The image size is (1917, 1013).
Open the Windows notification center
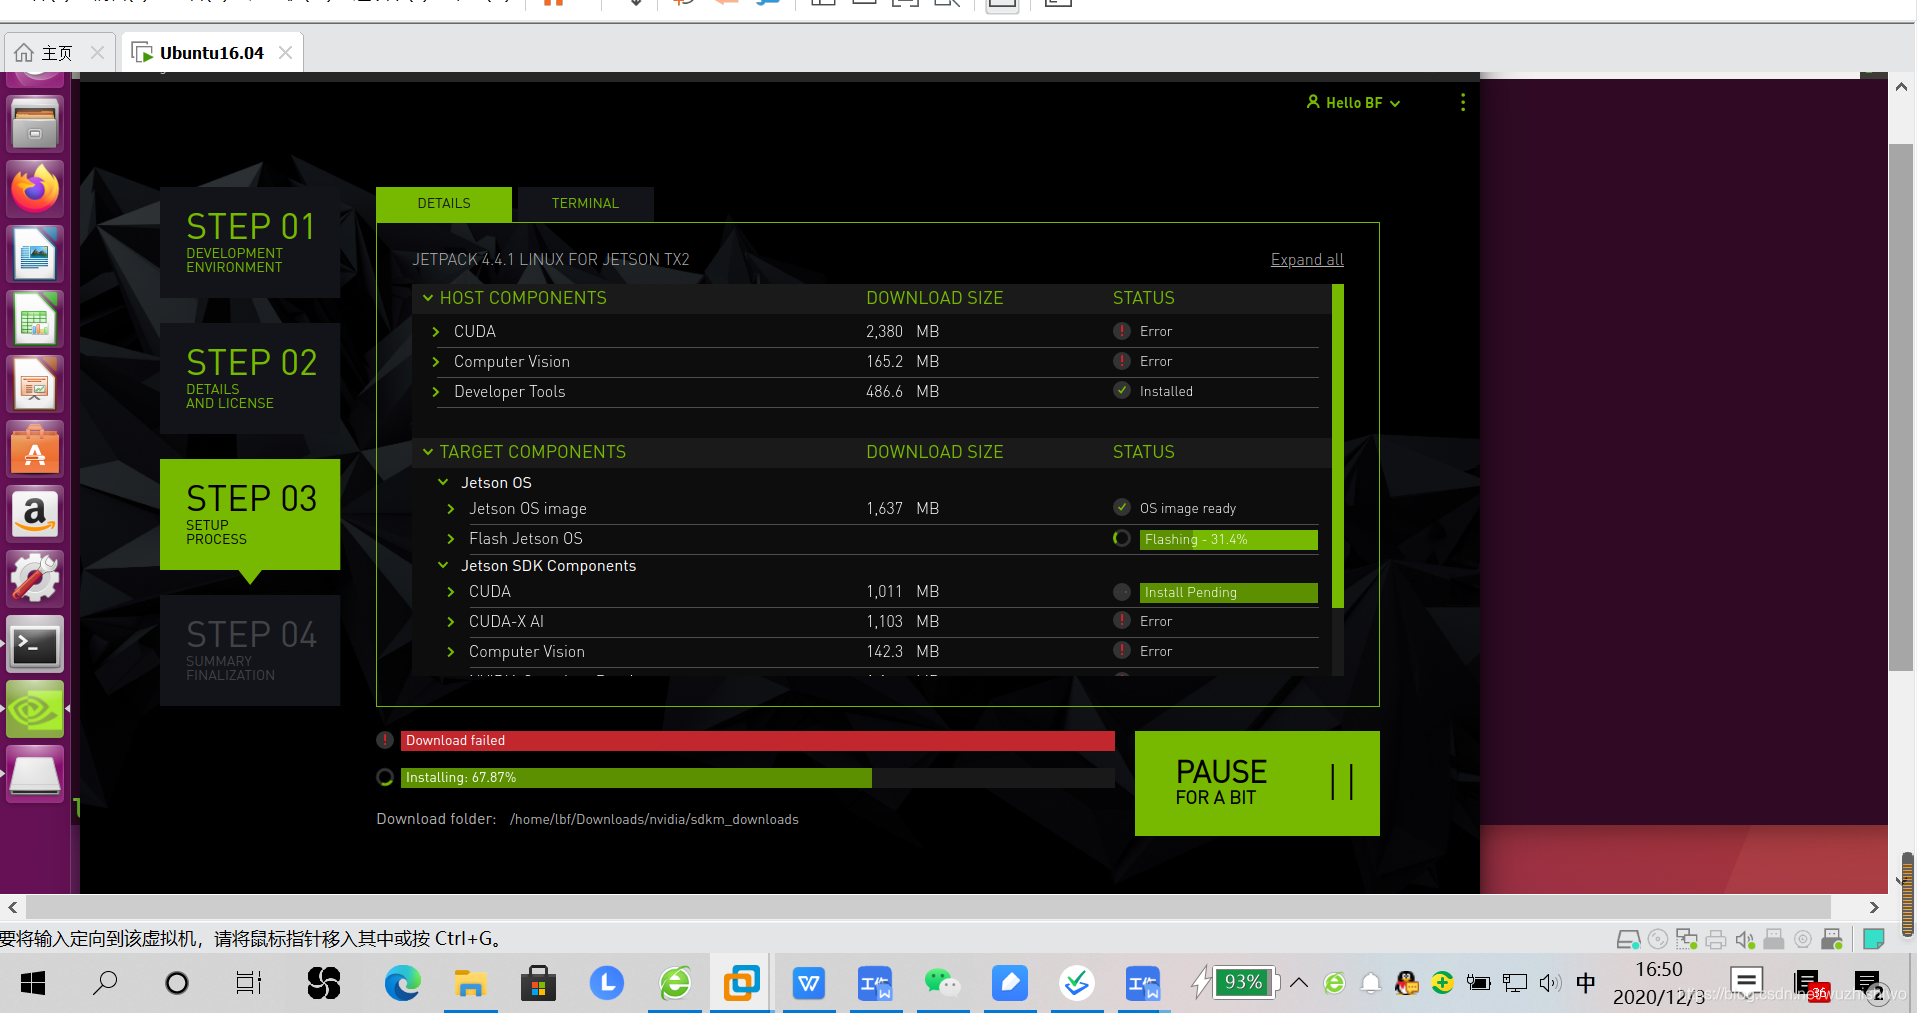(1867, 984)
